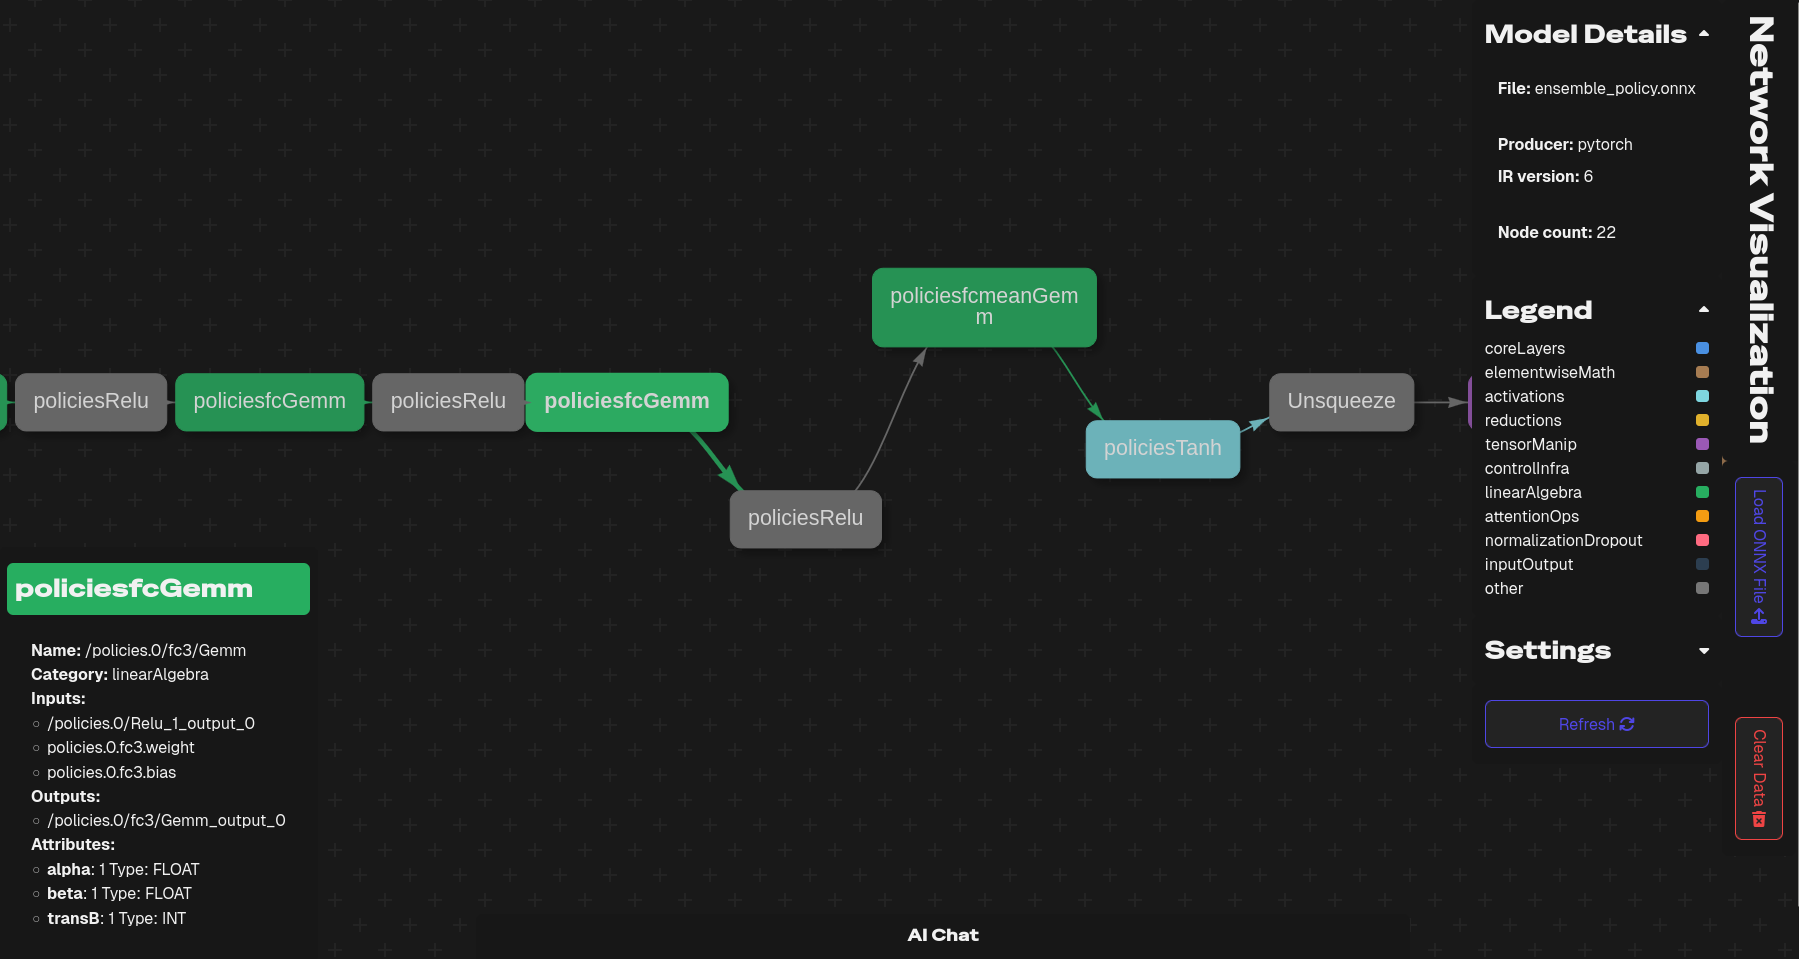Click the Clear Data button
This screenshot has width=1799, height=959.
(x=1758, y=778)
